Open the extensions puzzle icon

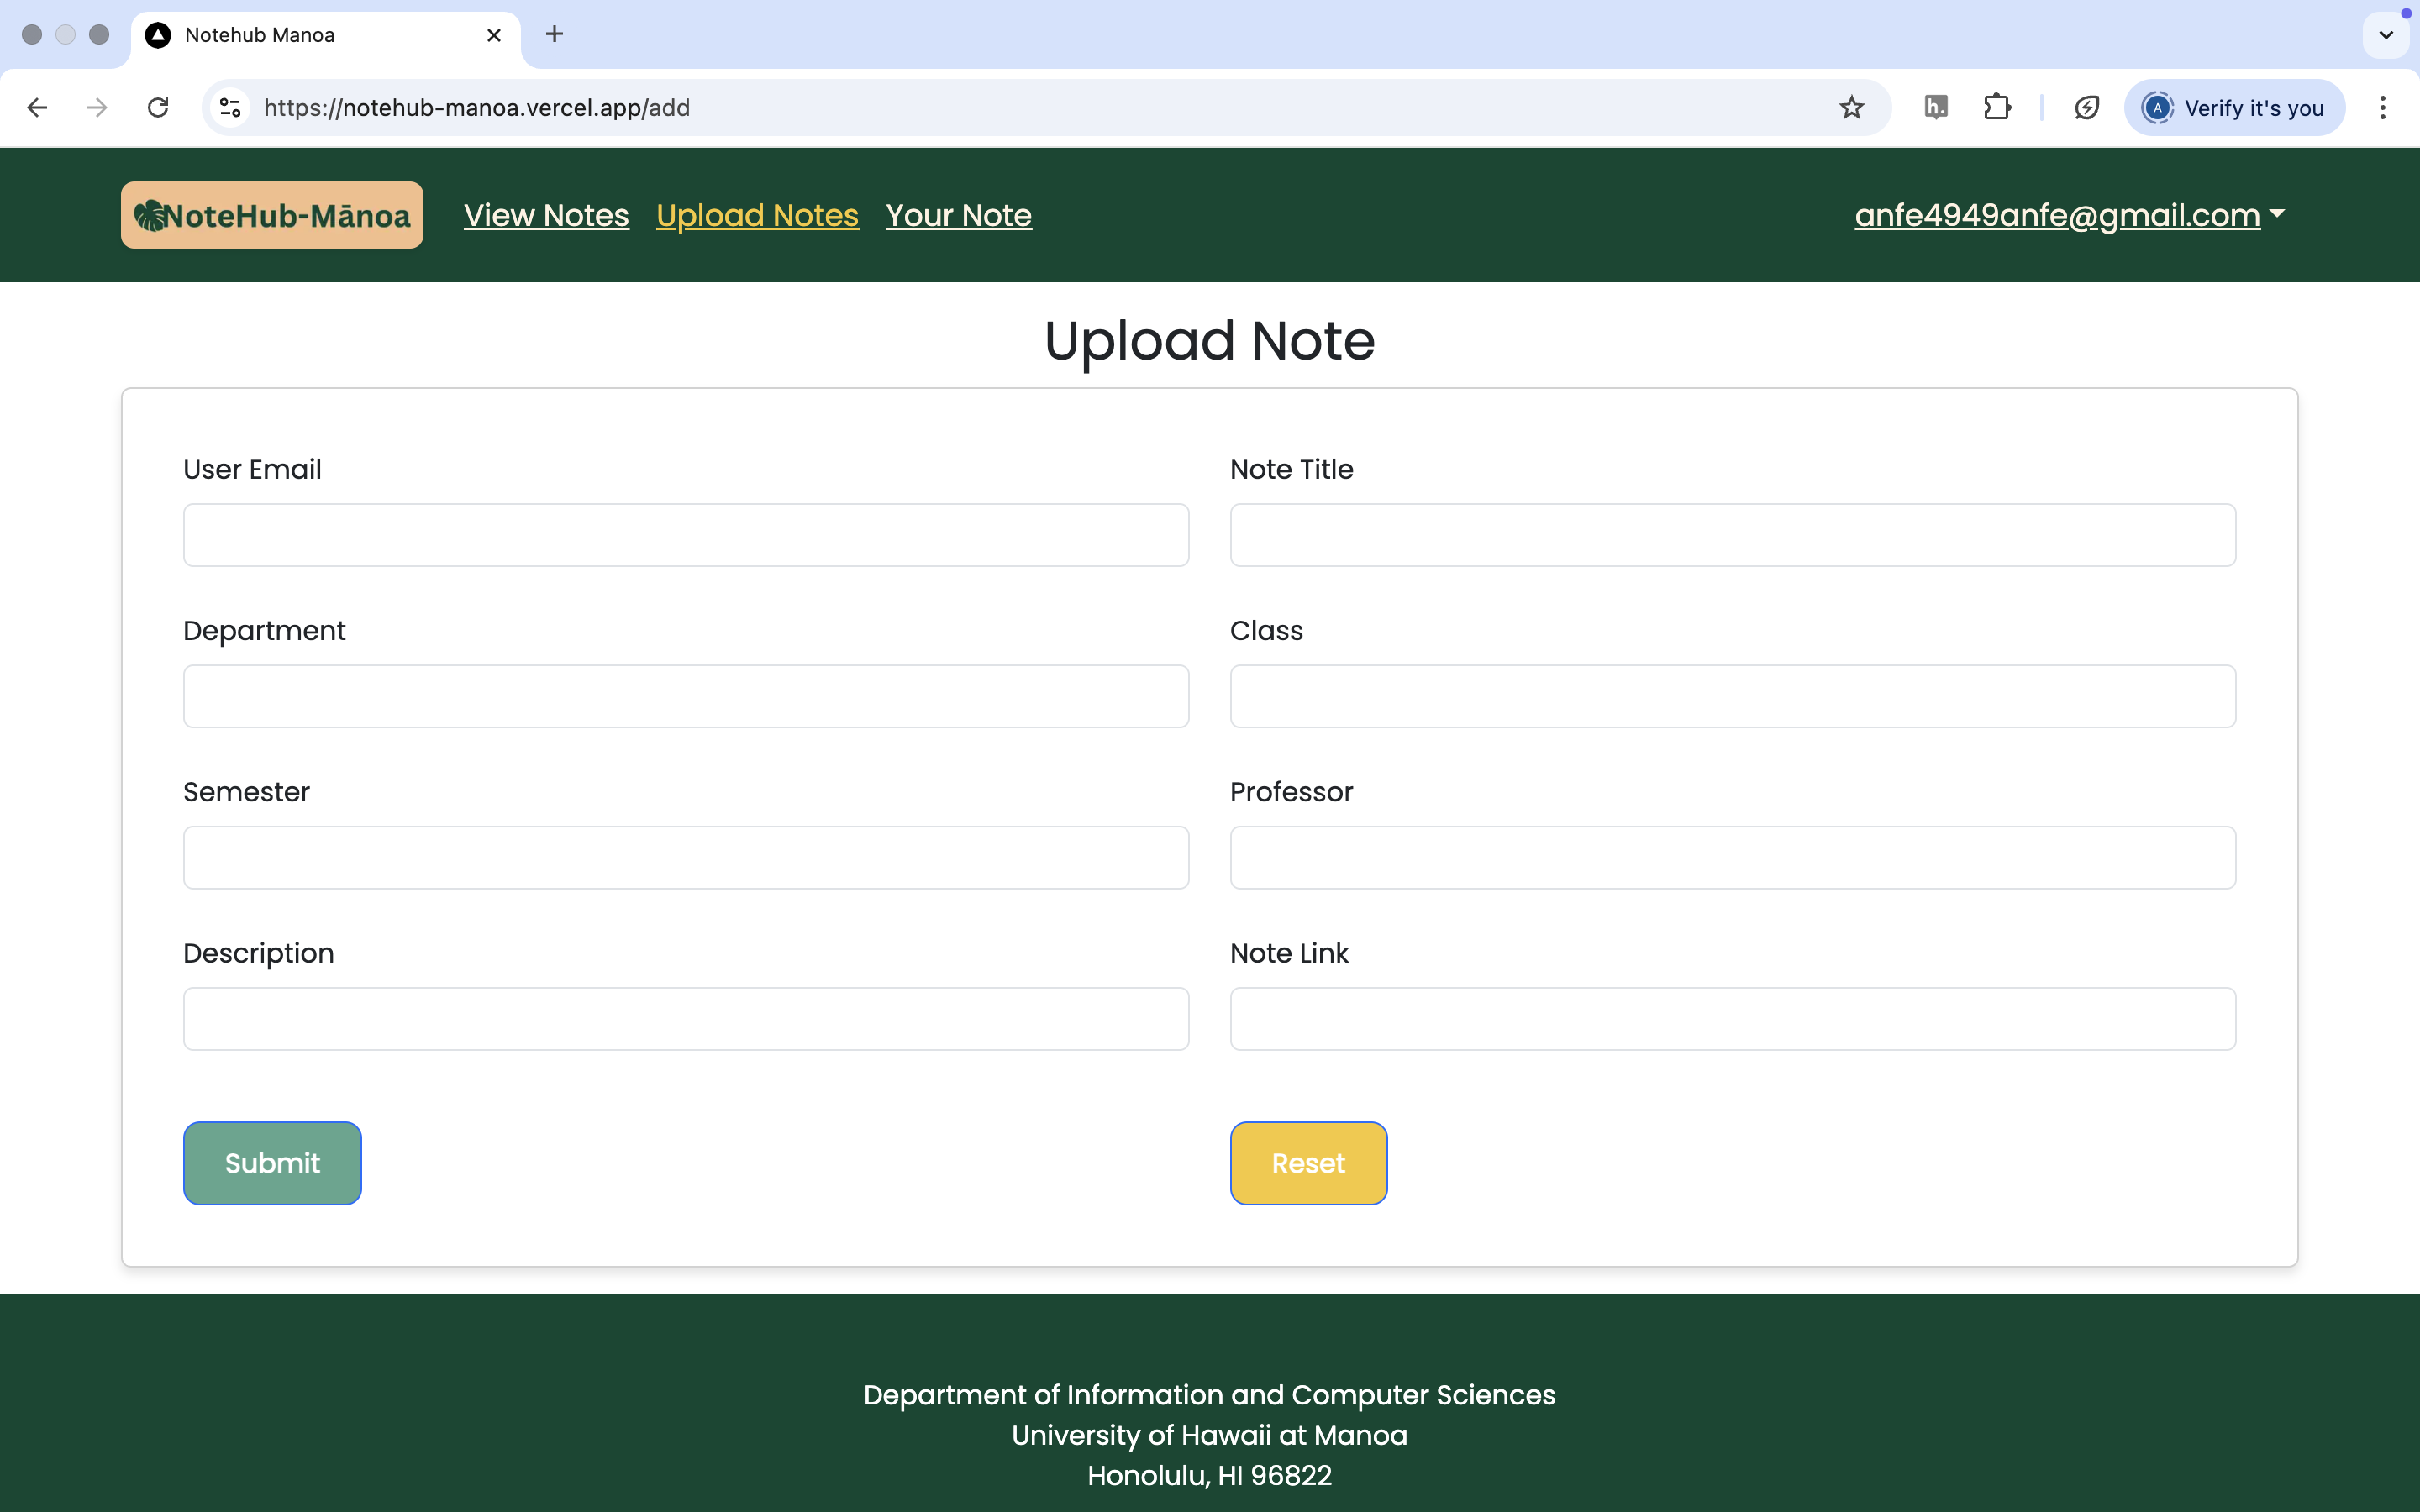(1997, 107)
